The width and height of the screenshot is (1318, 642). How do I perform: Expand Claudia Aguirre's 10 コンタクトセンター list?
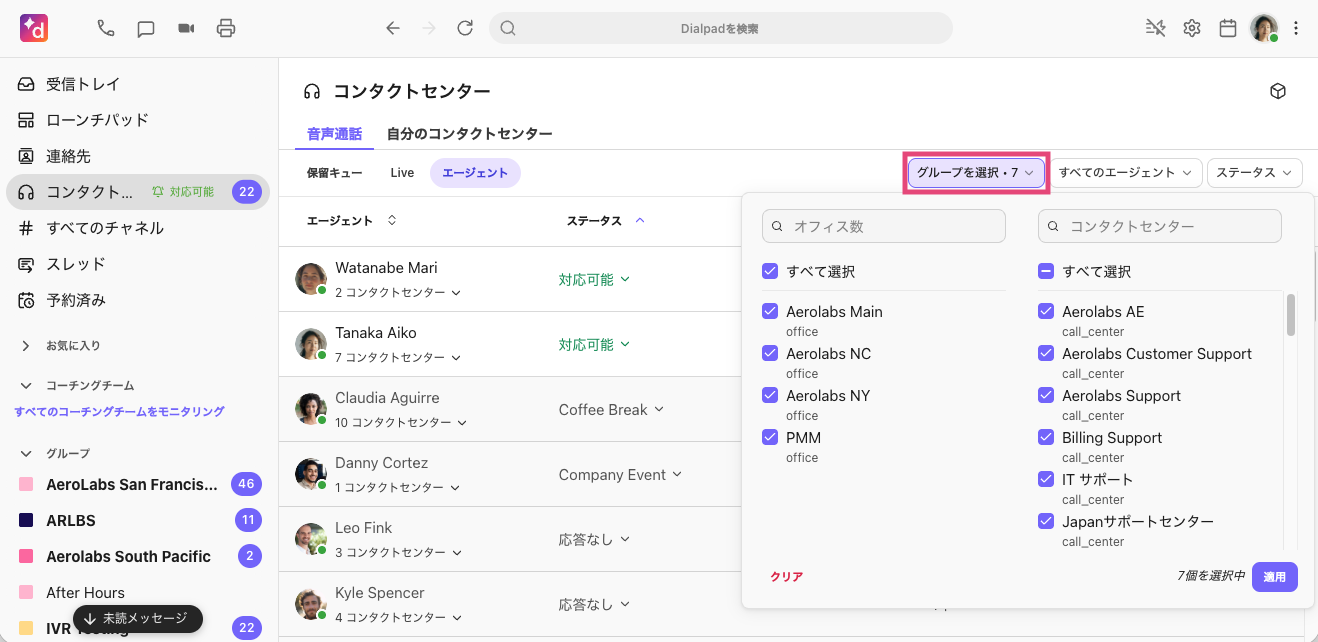(401, 422)
